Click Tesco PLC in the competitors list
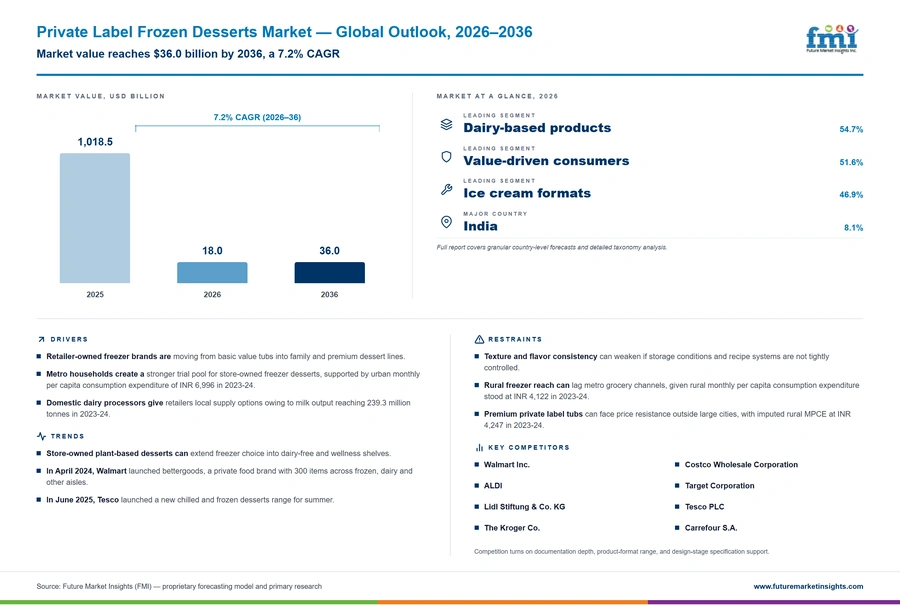Screen dimensions: 900x605 point(704,507)
